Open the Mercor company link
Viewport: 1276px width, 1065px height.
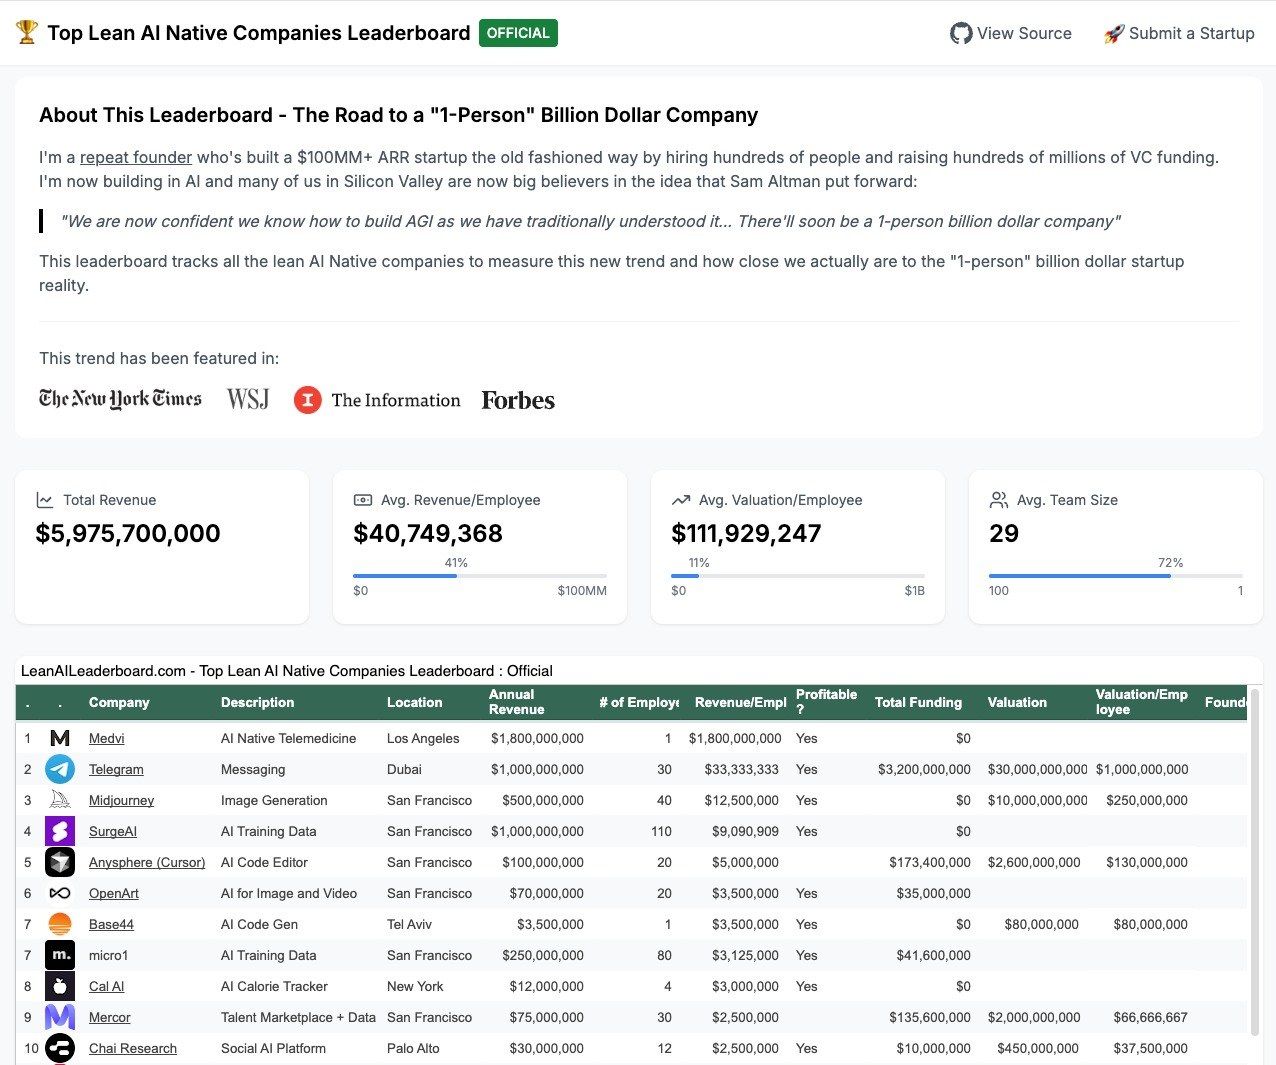(x=110, y=1017)
